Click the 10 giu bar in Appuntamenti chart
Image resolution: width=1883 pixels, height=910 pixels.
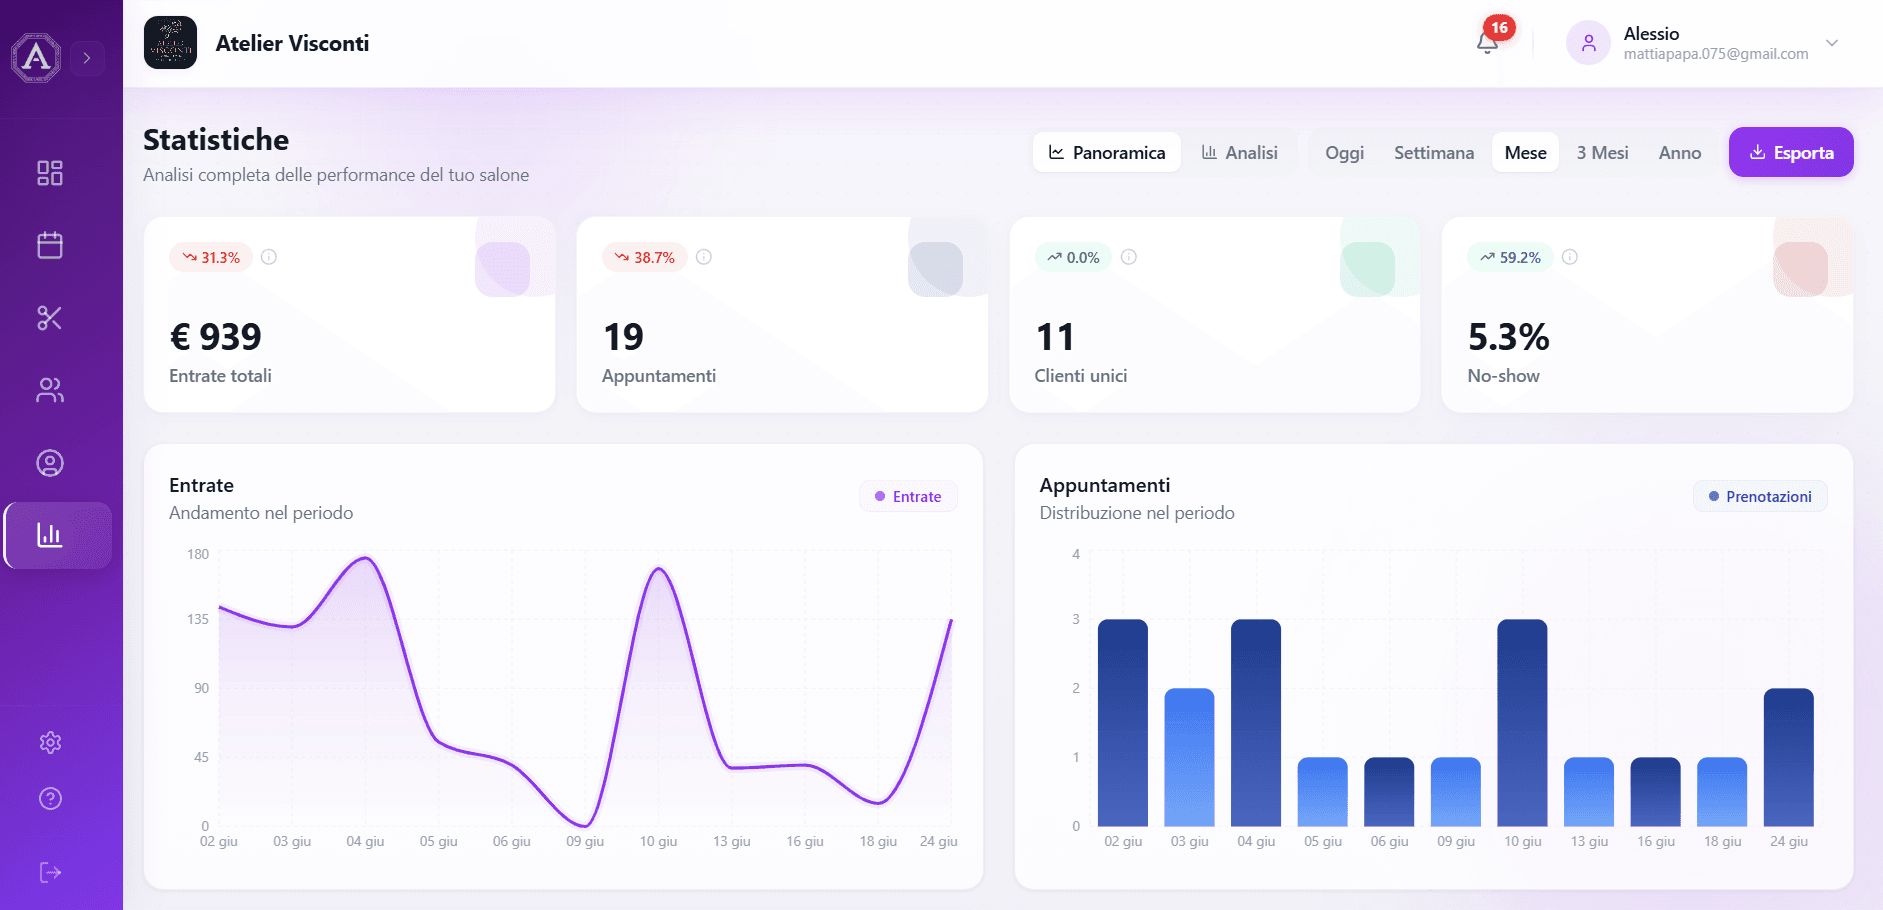(1522, 723)
